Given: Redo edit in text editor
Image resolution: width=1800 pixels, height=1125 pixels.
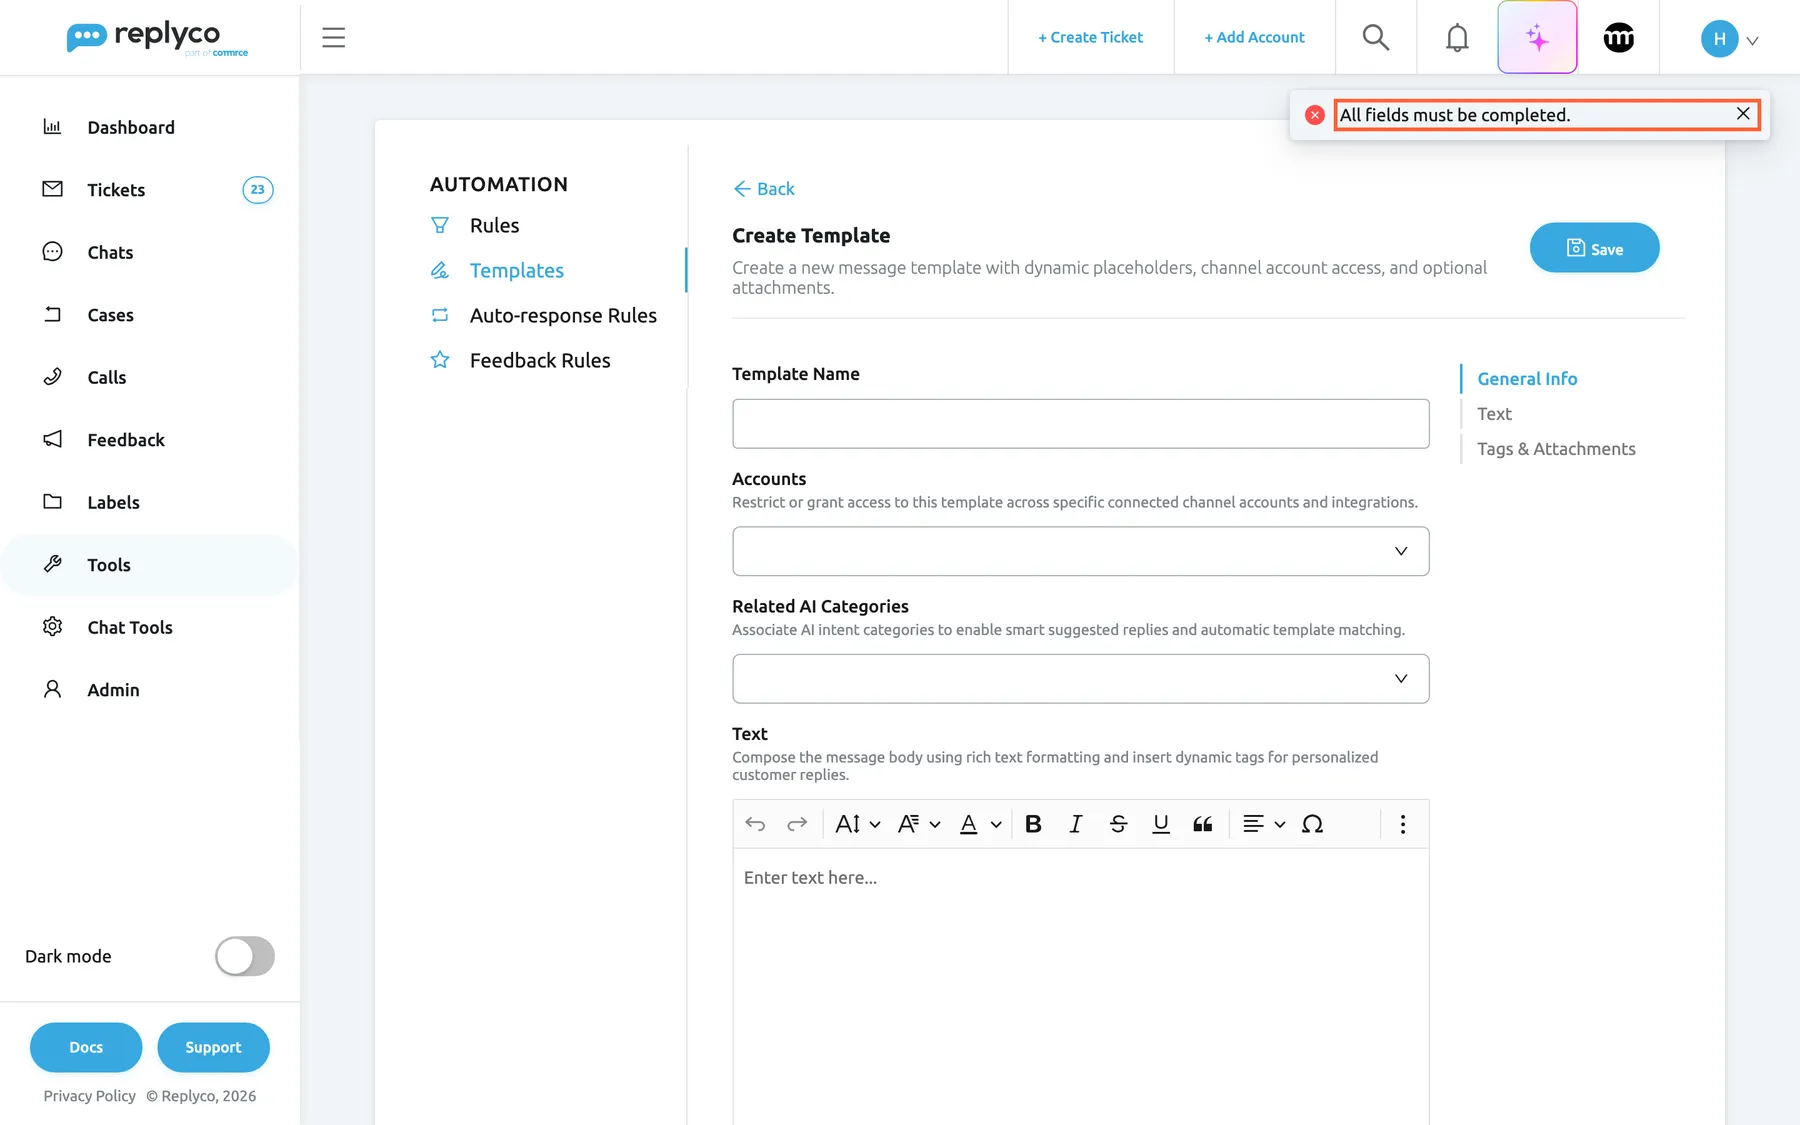Looking at the screenshot, I should (x=797, y=824).
